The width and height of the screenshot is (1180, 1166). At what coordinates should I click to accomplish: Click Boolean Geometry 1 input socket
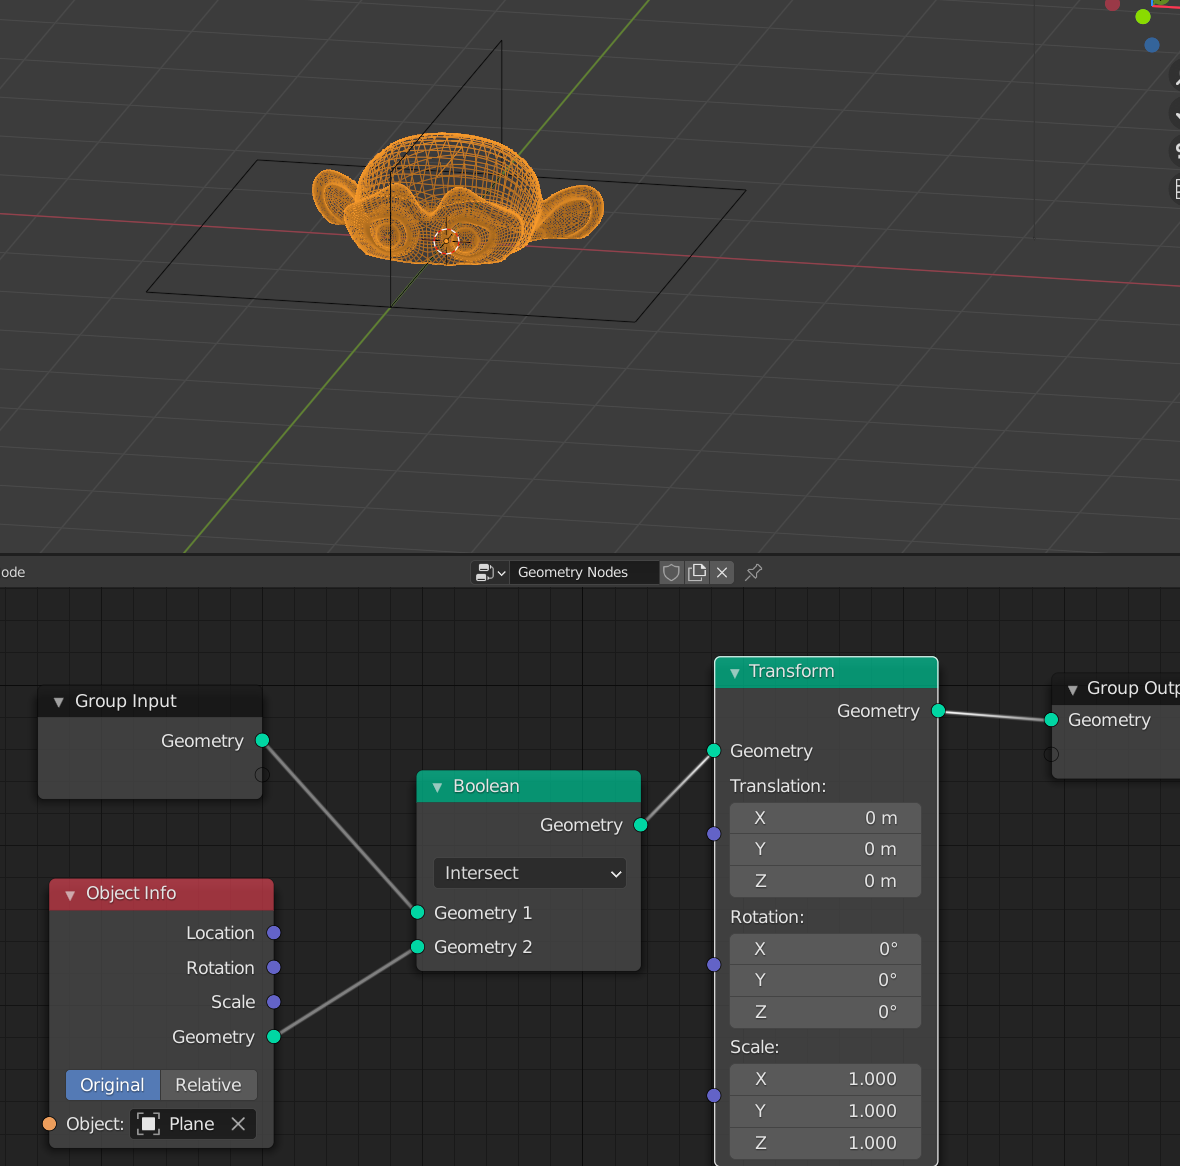[x=418, y=912]
